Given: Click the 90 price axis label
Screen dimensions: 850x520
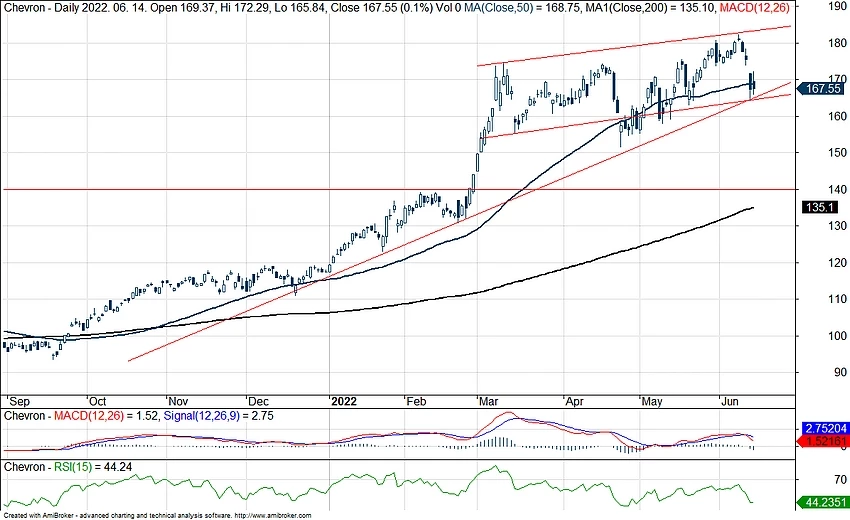Looking at the screenshot, I should point(841,373).
